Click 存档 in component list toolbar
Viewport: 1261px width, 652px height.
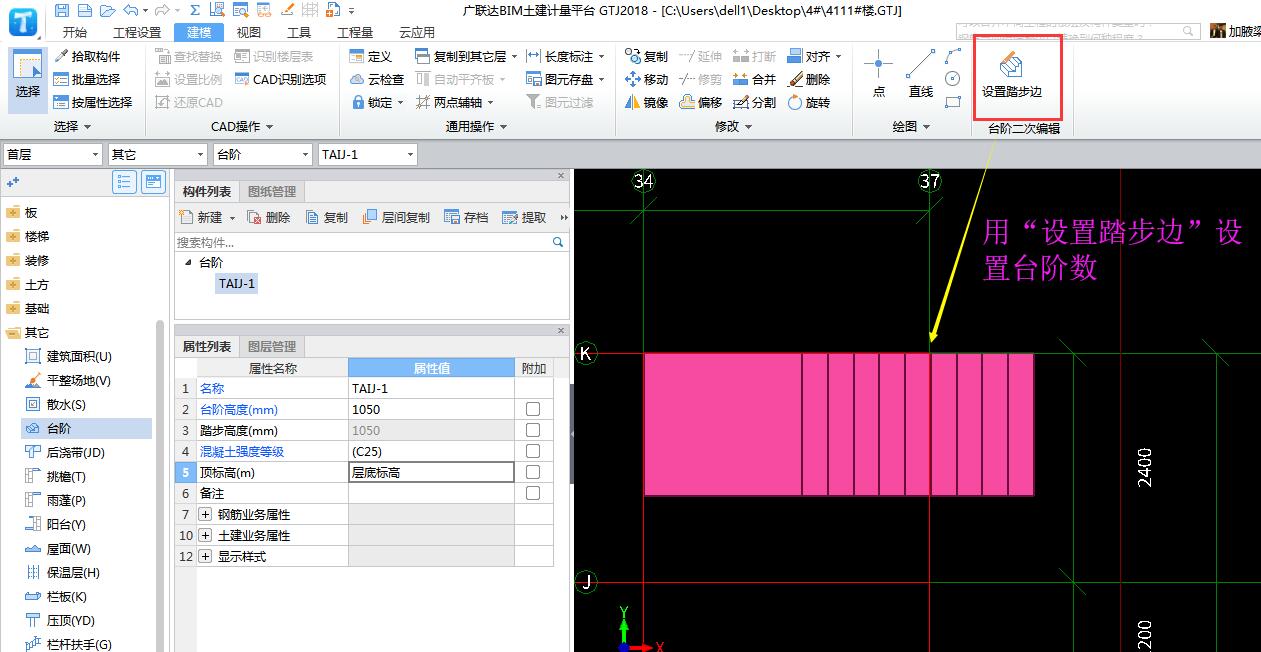(x=465, y=217)
